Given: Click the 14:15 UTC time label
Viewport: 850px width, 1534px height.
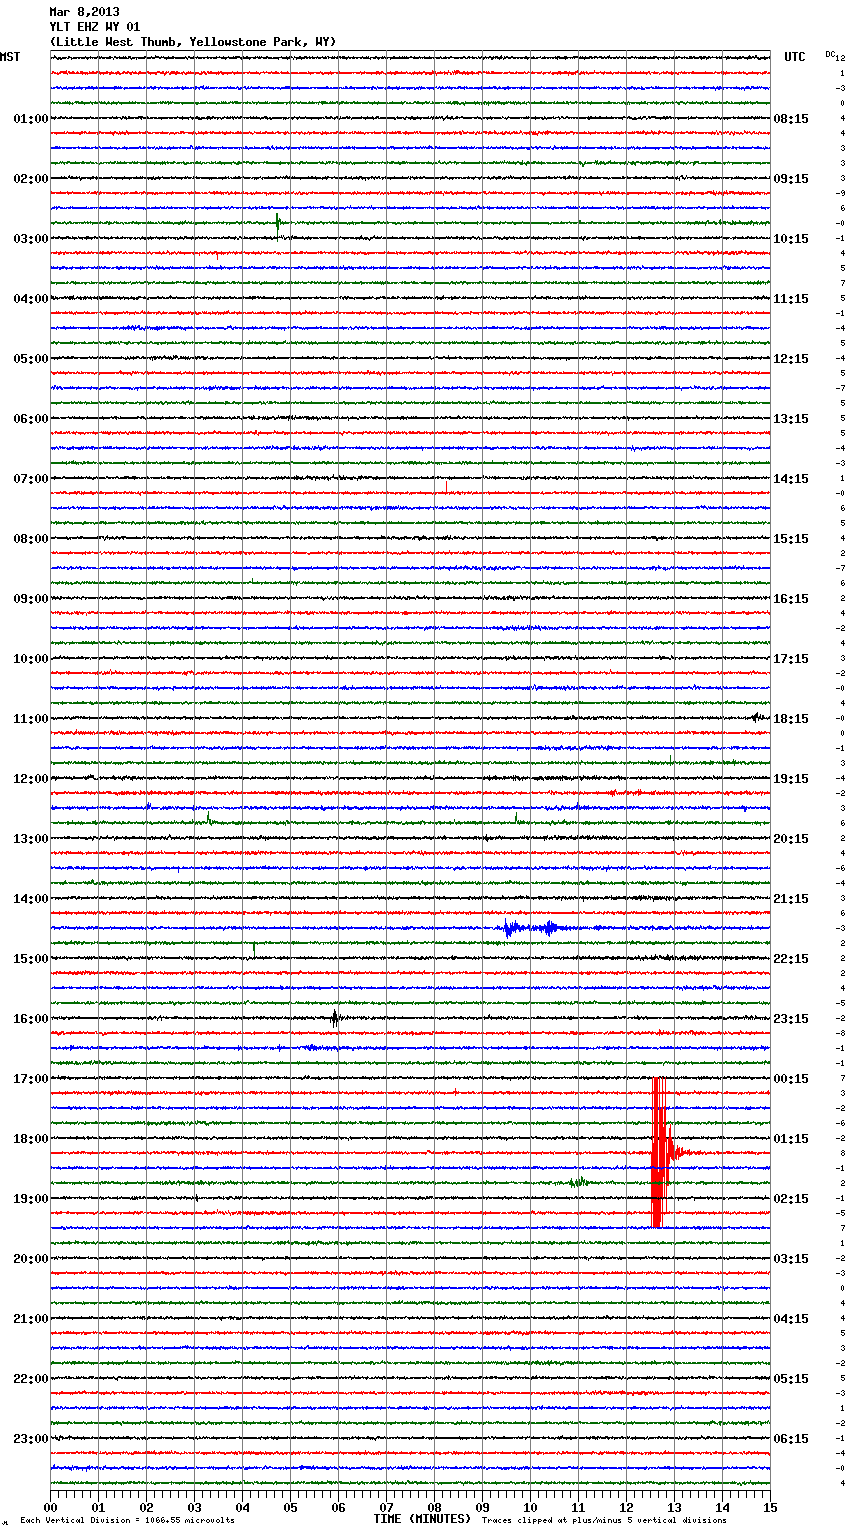Looking at the screenshot, I should pyautogui.click(x=791, y=479).
